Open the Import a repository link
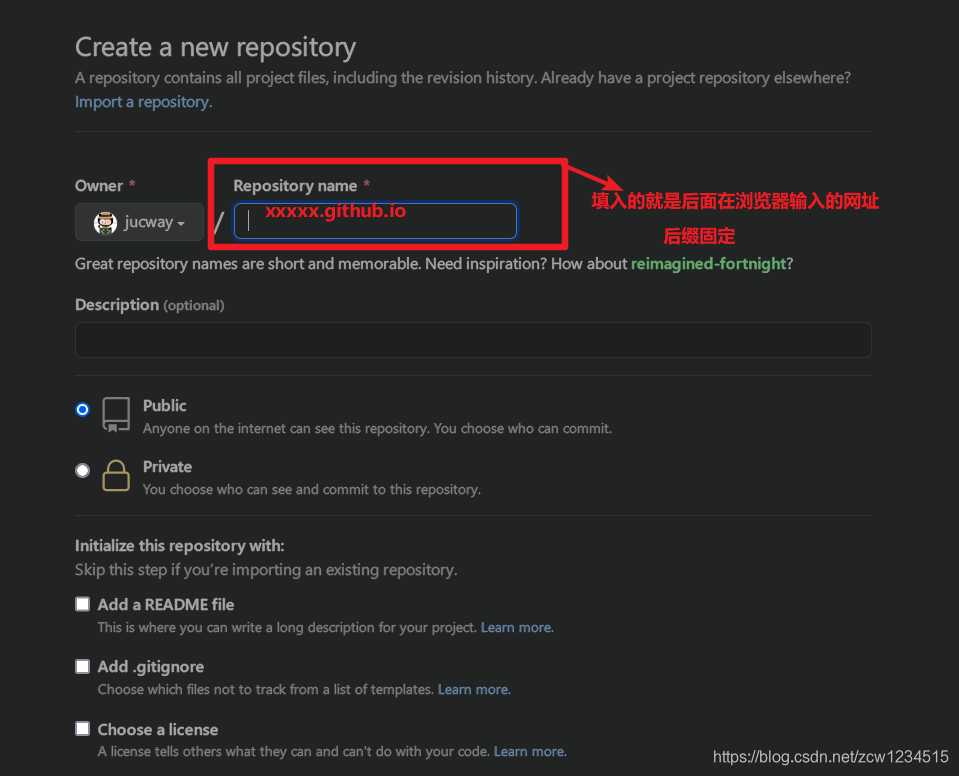Image resolution: width=959 pixels, height=776 pixels. 143,102
